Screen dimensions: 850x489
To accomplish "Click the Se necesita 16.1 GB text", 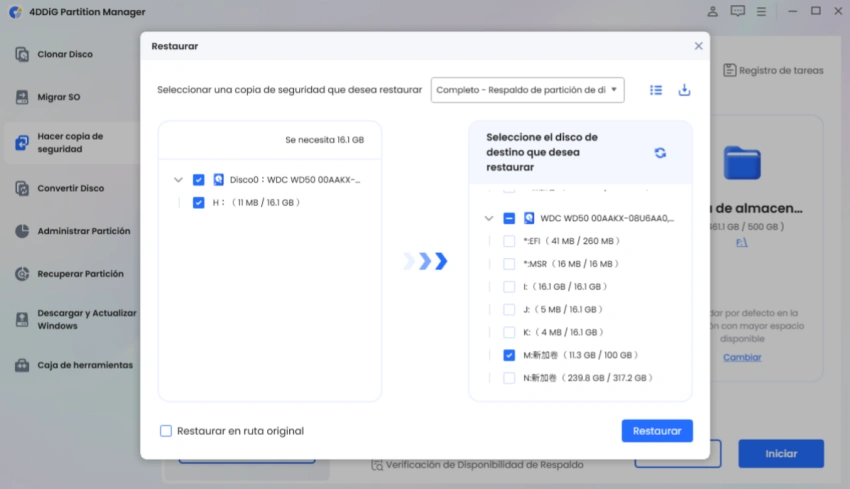I will tap(325, 140).
